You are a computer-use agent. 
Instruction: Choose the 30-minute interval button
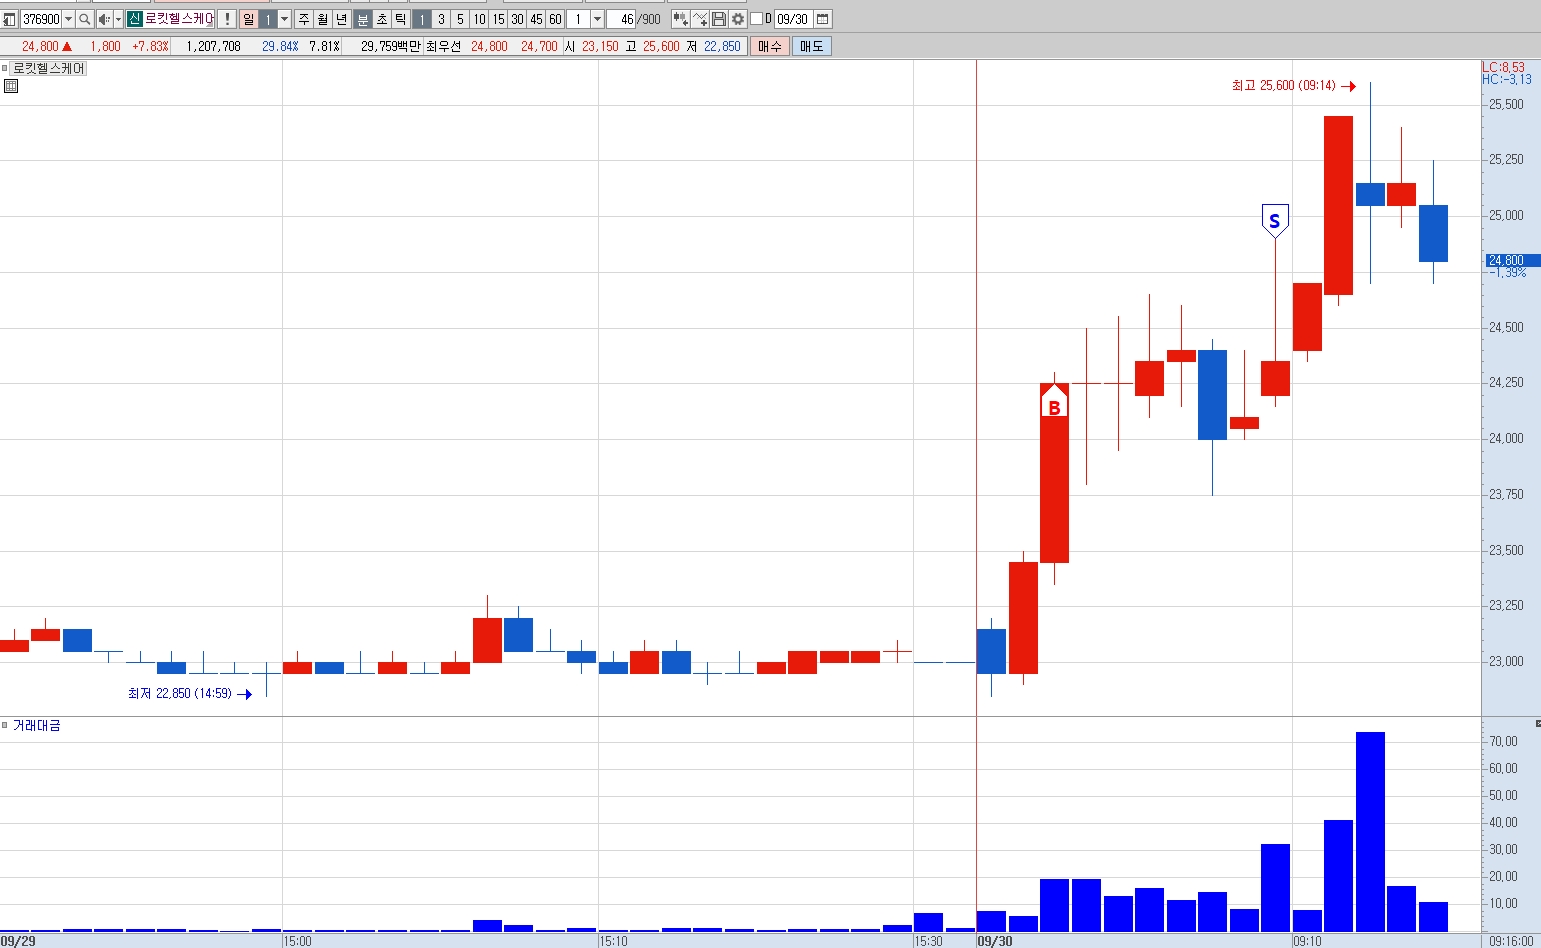pyautogui.click(x=517, y=19)
